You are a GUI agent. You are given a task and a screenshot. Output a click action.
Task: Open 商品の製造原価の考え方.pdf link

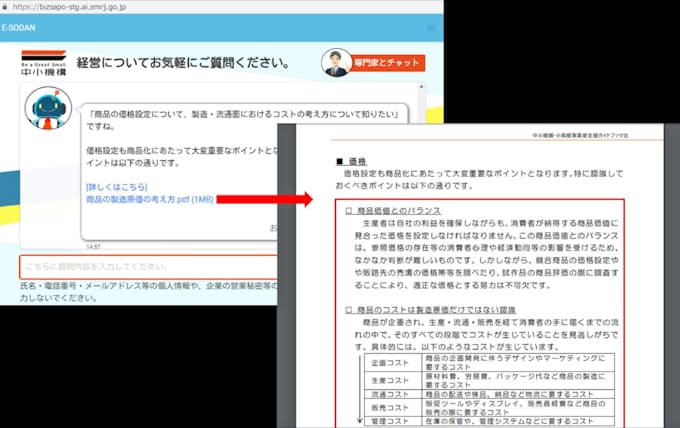tap(148, 199)
